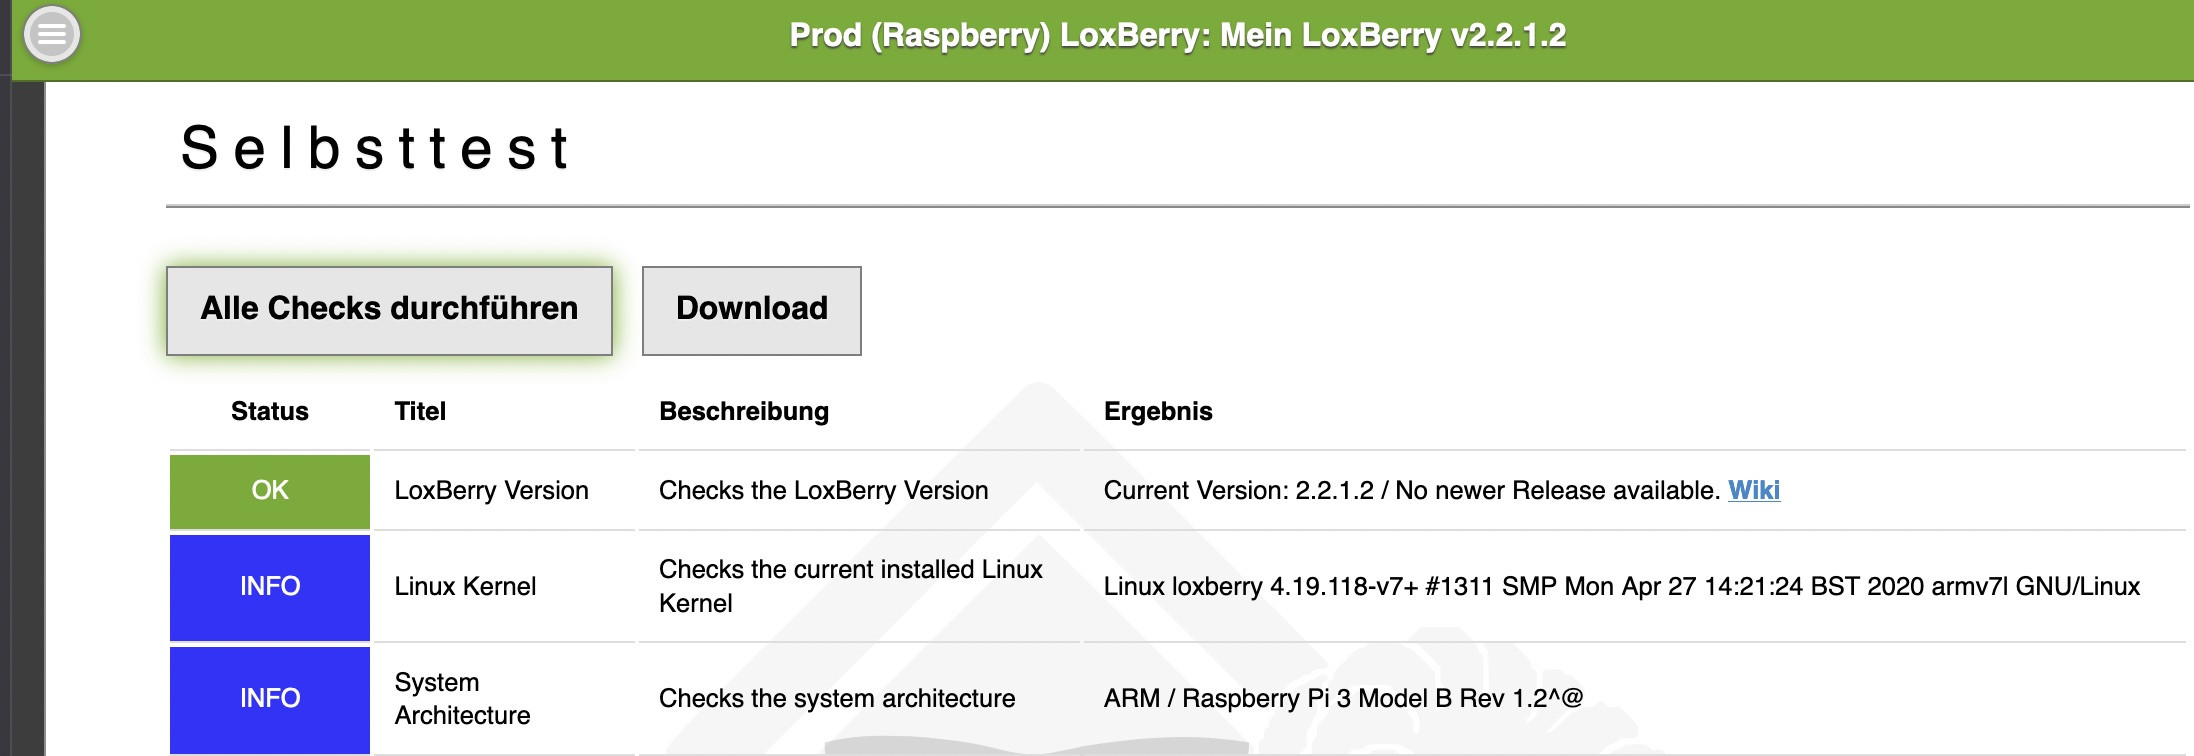Screen dimensions: 2194x756
Task: Click the 'ARM / Raspberry Pi 3 Model B' result
Action: click(1342, 698)
